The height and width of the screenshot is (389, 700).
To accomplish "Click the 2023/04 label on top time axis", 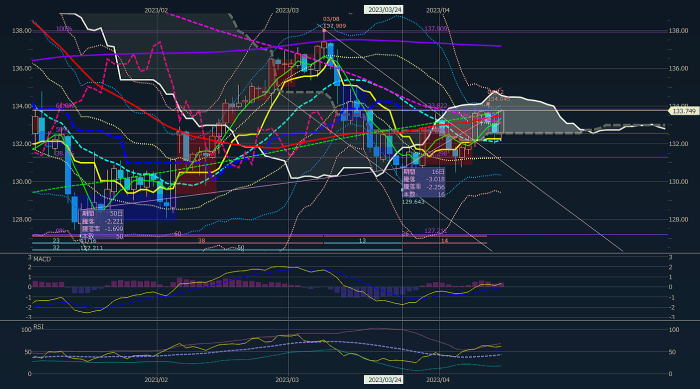I will (438, 10).
